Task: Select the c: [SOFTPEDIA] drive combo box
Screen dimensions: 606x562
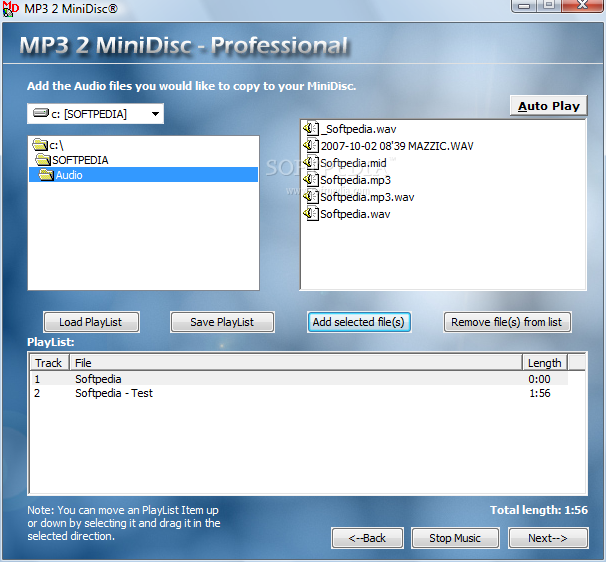Action: [x=95, y=114]
